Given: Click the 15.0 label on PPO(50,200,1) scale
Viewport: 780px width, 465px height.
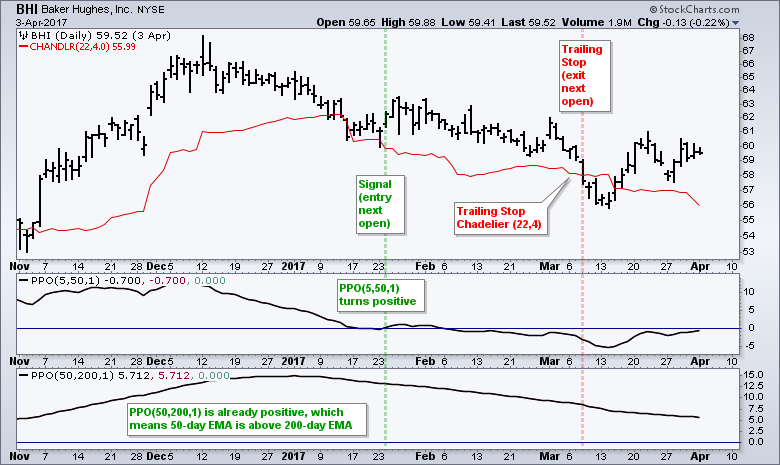Looking at the screenshot, I should click(753, 374).
